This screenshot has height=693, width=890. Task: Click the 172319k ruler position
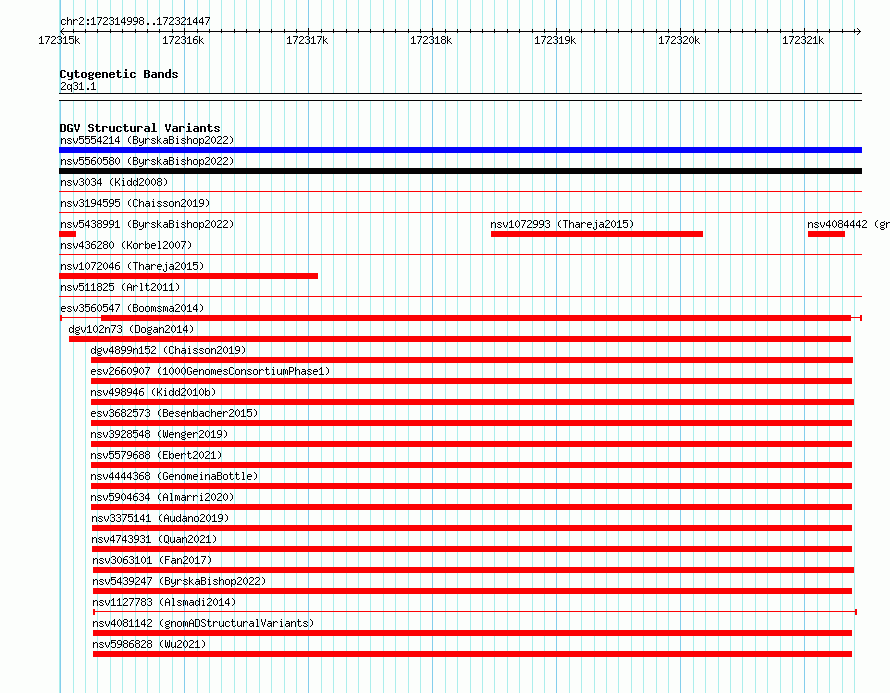555,40
